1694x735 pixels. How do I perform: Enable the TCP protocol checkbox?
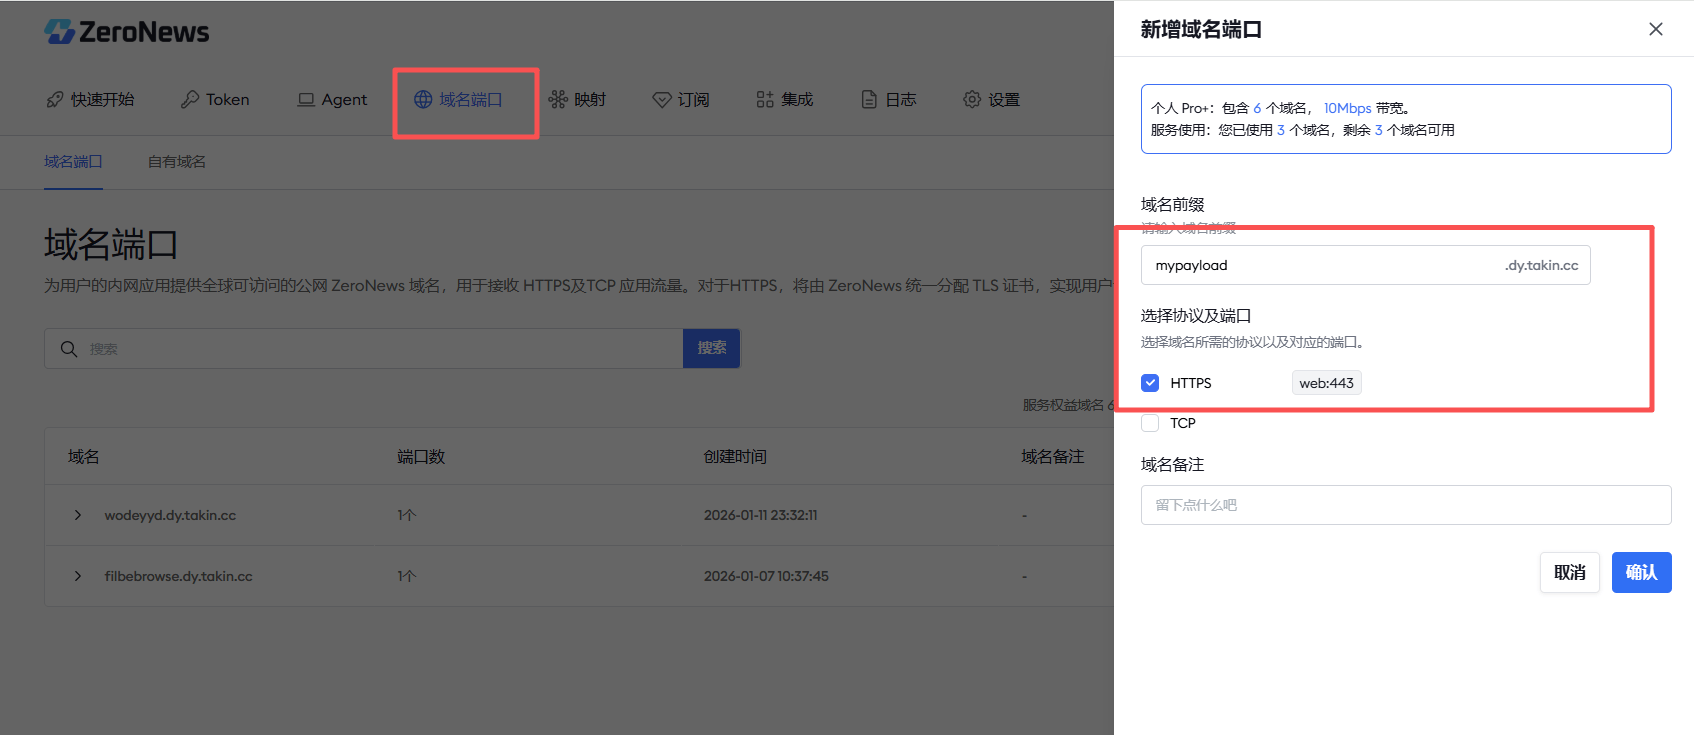(1150, 423)
